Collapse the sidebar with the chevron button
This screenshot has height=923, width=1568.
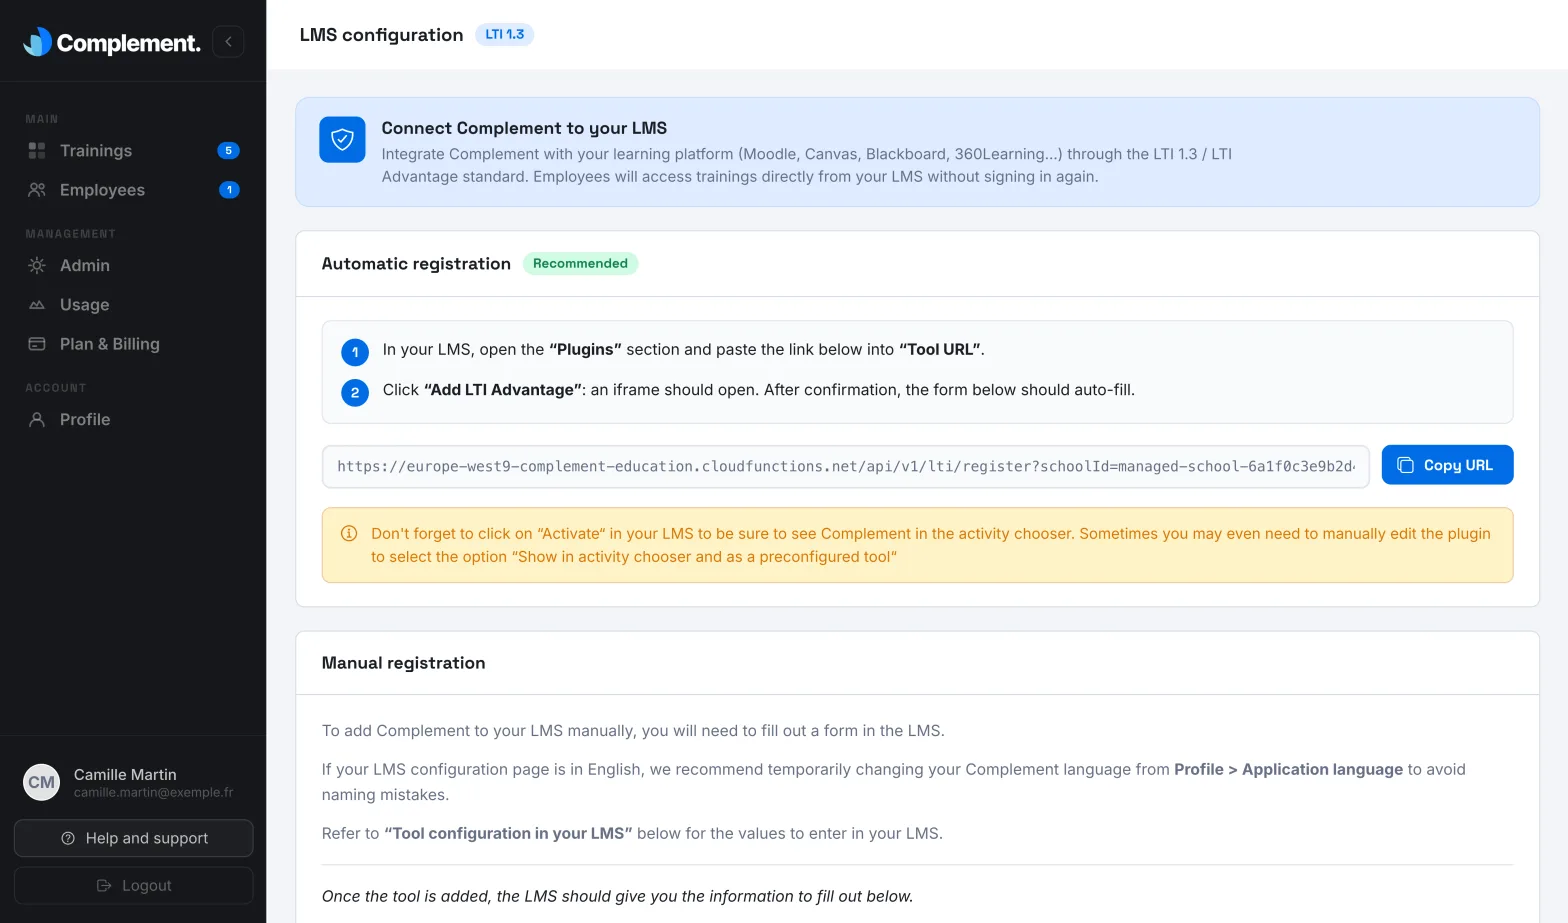(x=228, y=41)
